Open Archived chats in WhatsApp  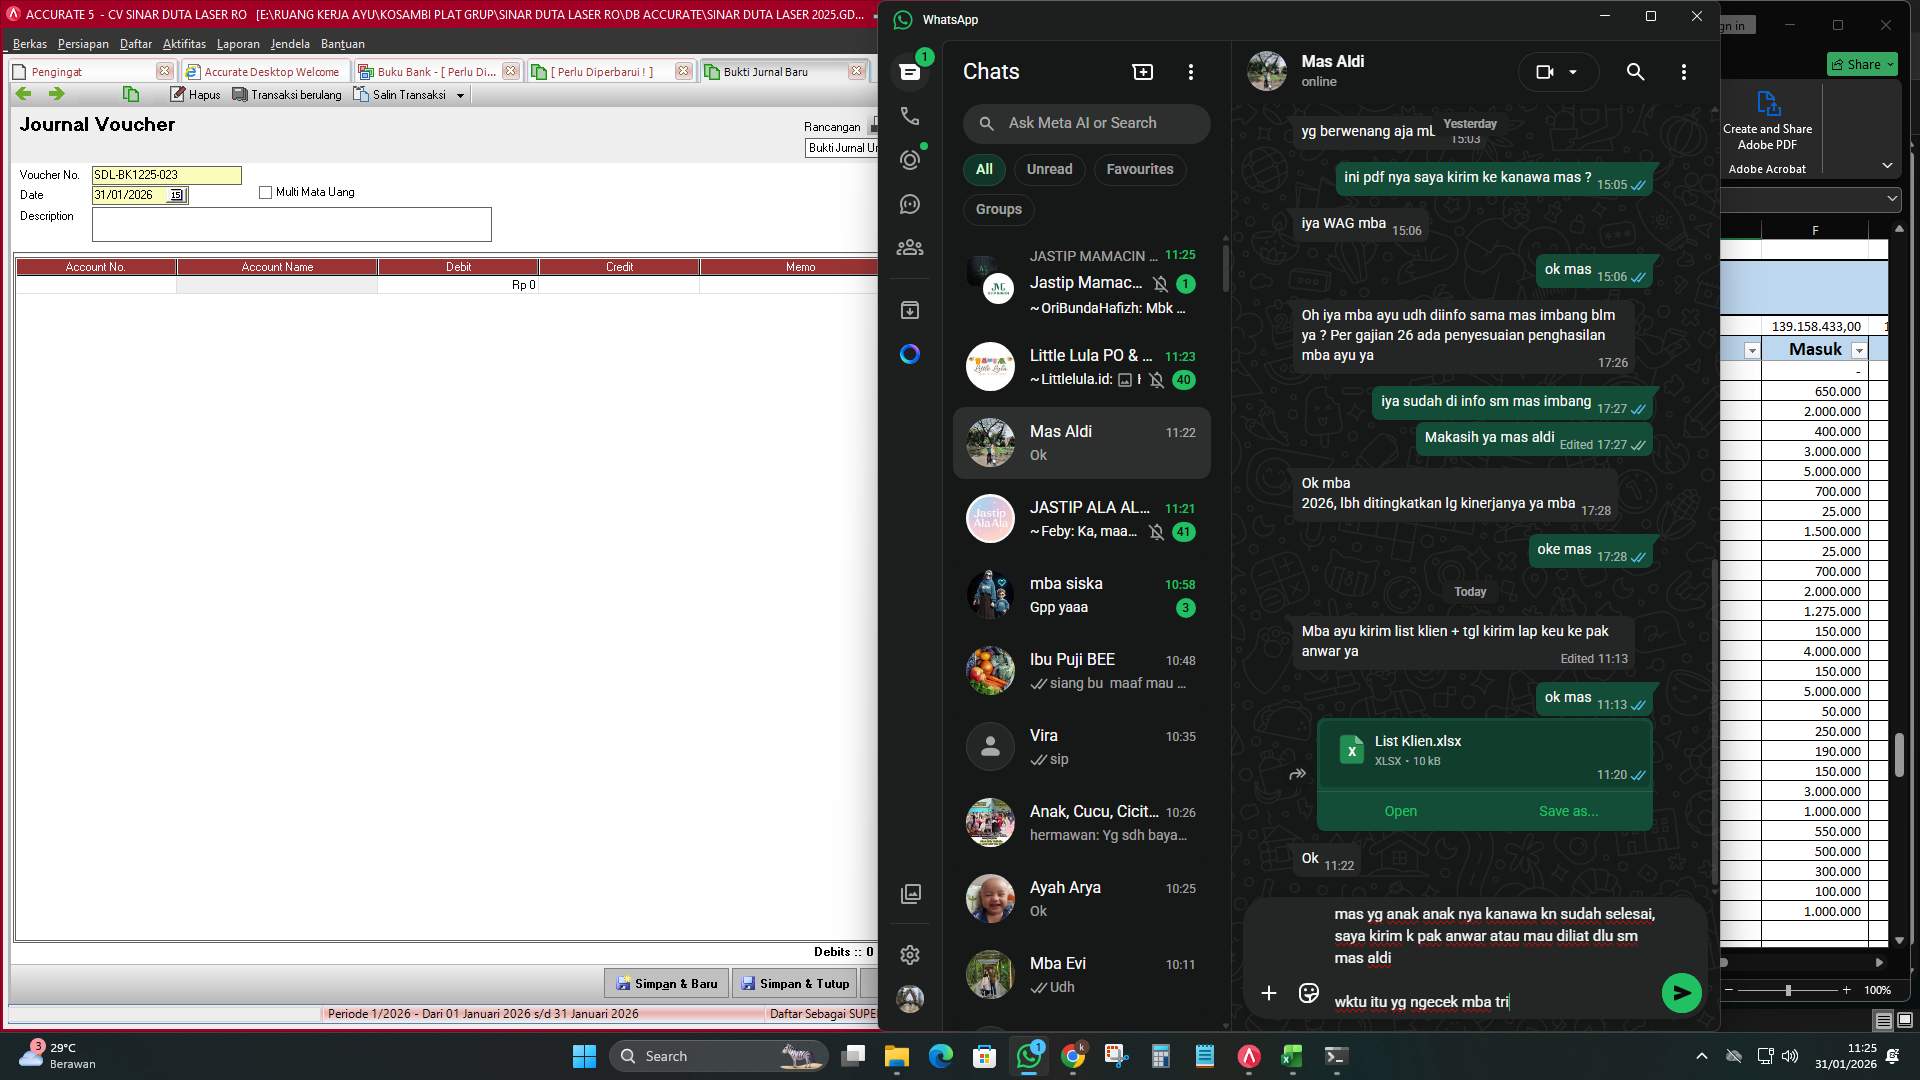[x=909, y=310]
